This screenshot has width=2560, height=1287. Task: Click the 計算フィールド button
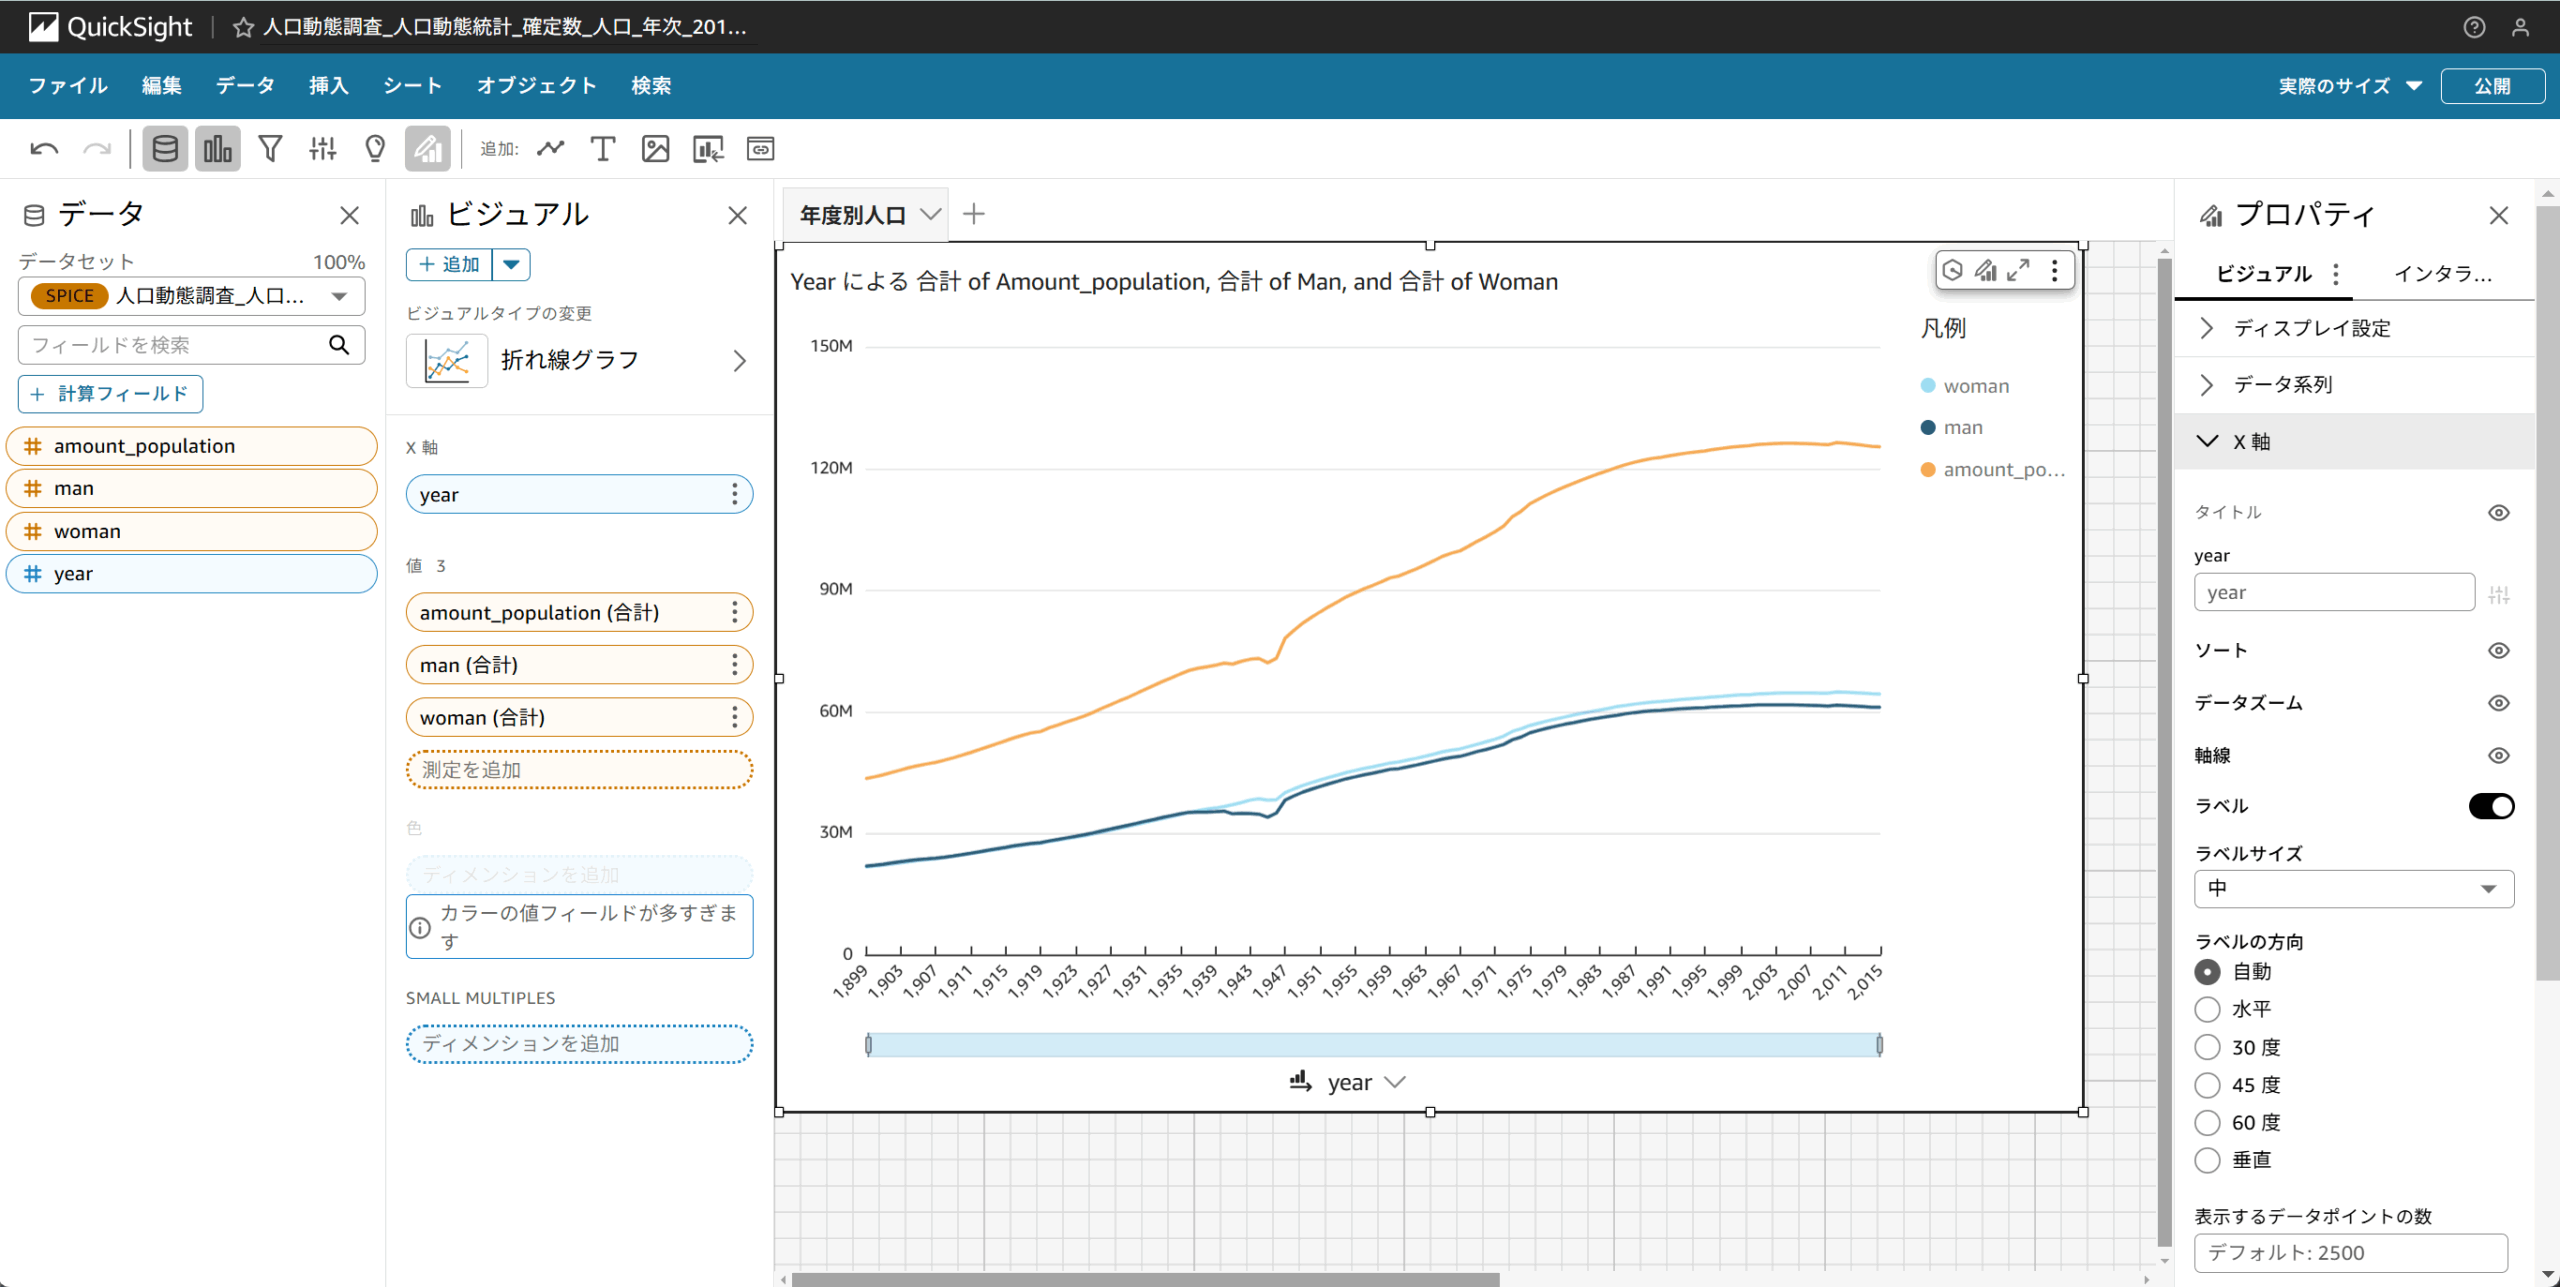coord(110,394)
